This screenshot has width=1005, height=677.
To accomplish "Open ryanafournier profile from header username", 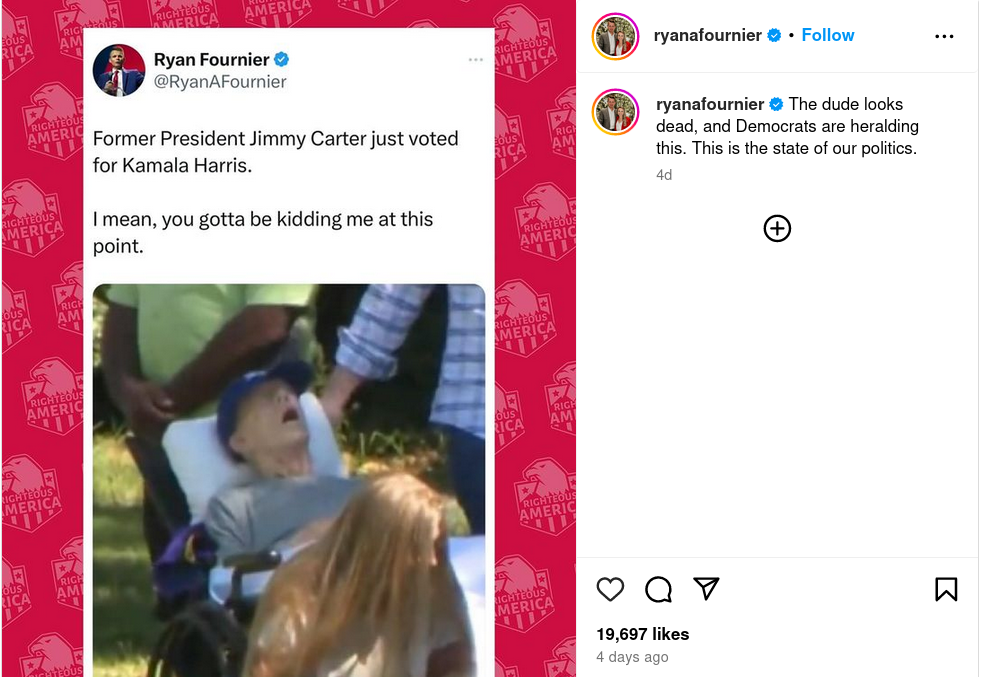I will click(x=707, y=35).
